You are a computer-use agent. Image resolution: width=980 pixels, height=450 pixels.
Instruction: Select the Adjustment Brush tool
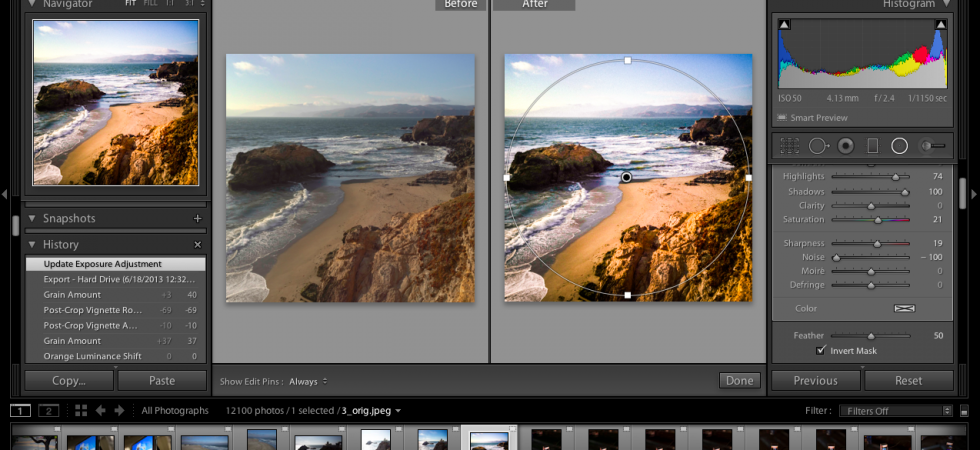pyautogui.click(x=932, y=146)
